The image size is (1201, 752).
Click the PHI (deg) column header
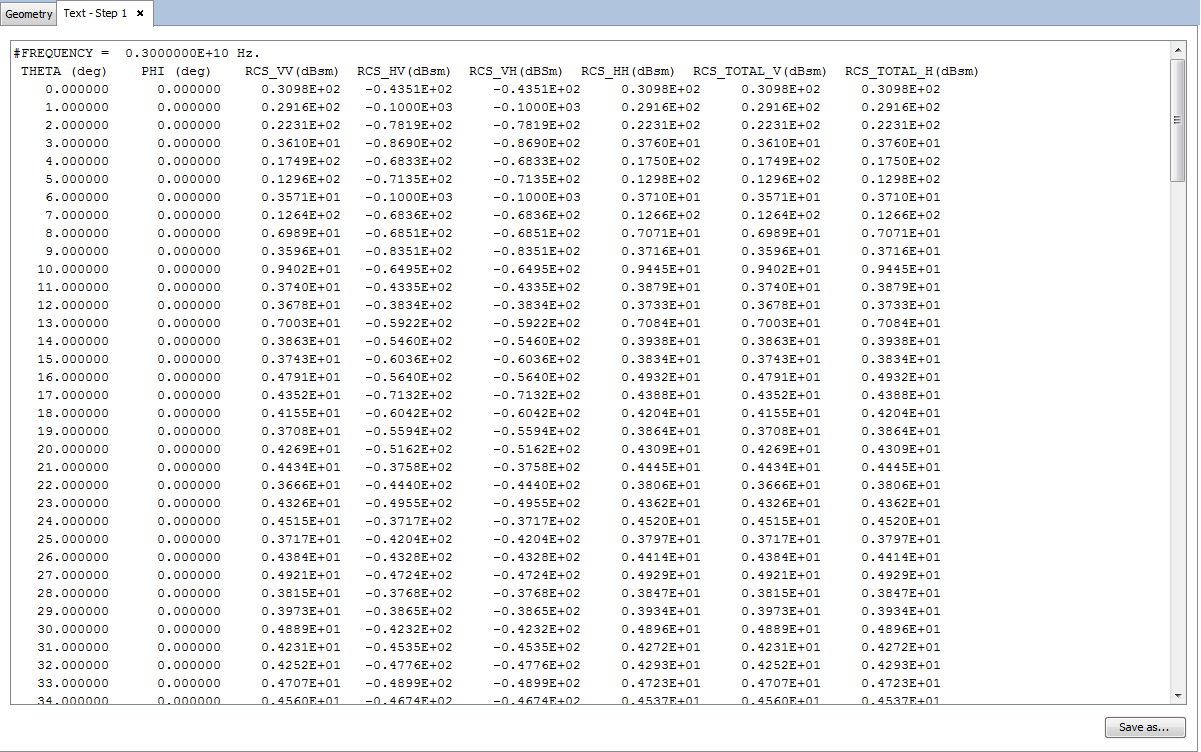[177, 71]
